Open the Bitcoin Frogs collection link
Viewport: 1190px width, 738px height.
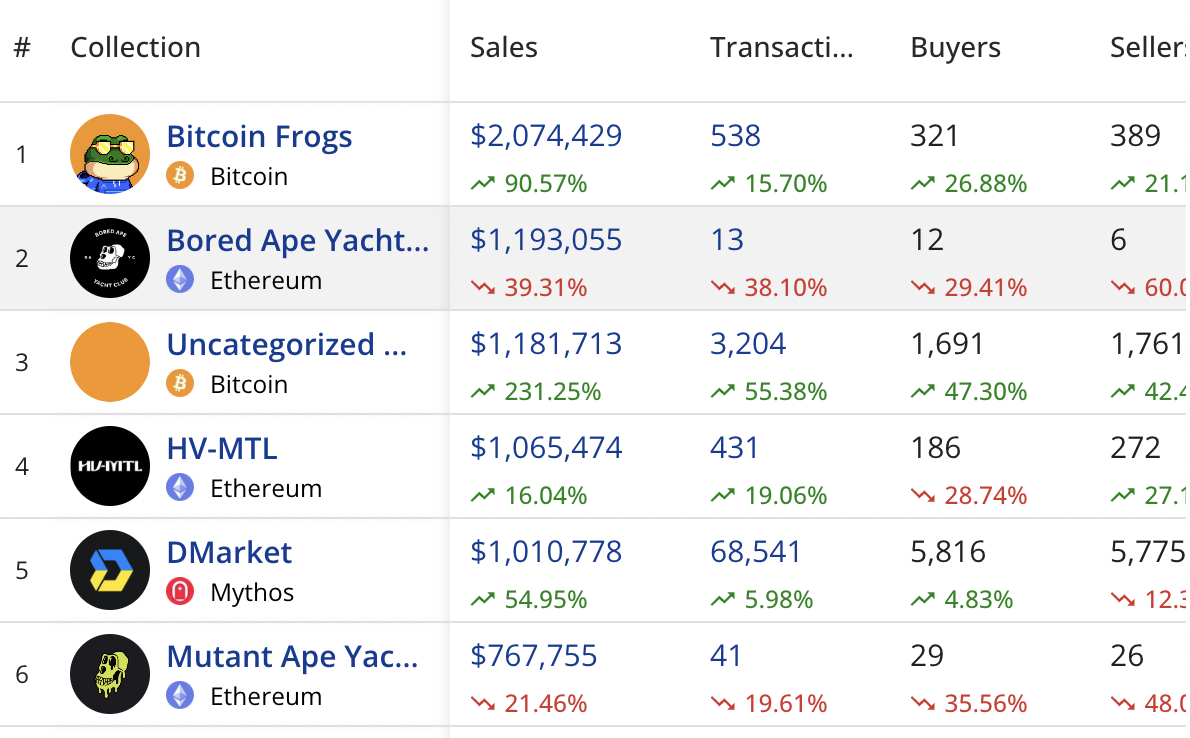(x=259, y=136)
